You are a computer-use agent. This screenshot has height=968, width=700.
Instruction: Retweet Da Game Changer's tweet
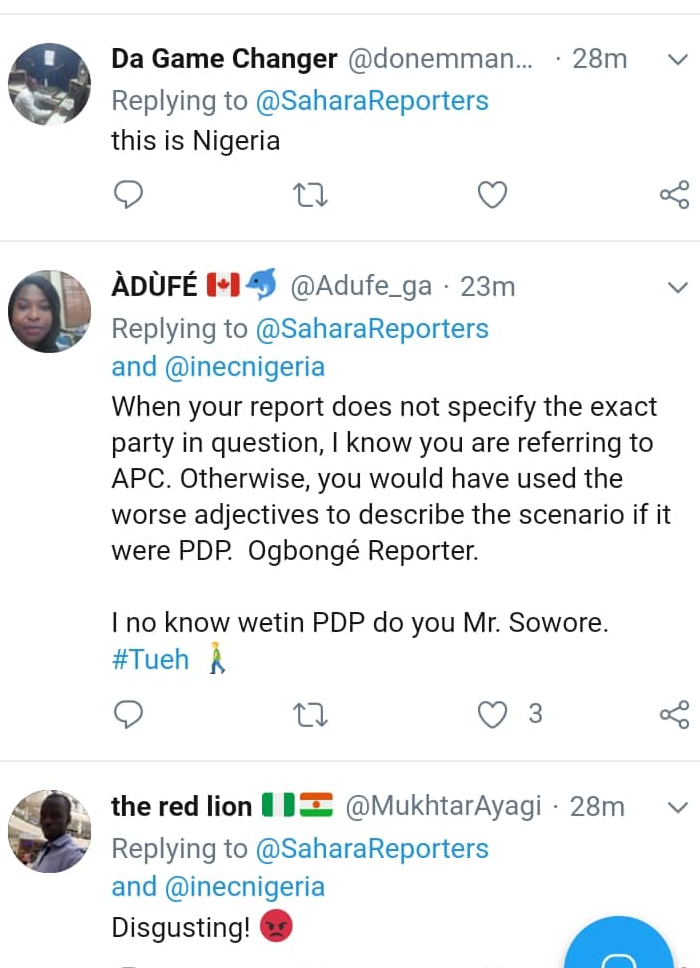(x=310, y=194)
